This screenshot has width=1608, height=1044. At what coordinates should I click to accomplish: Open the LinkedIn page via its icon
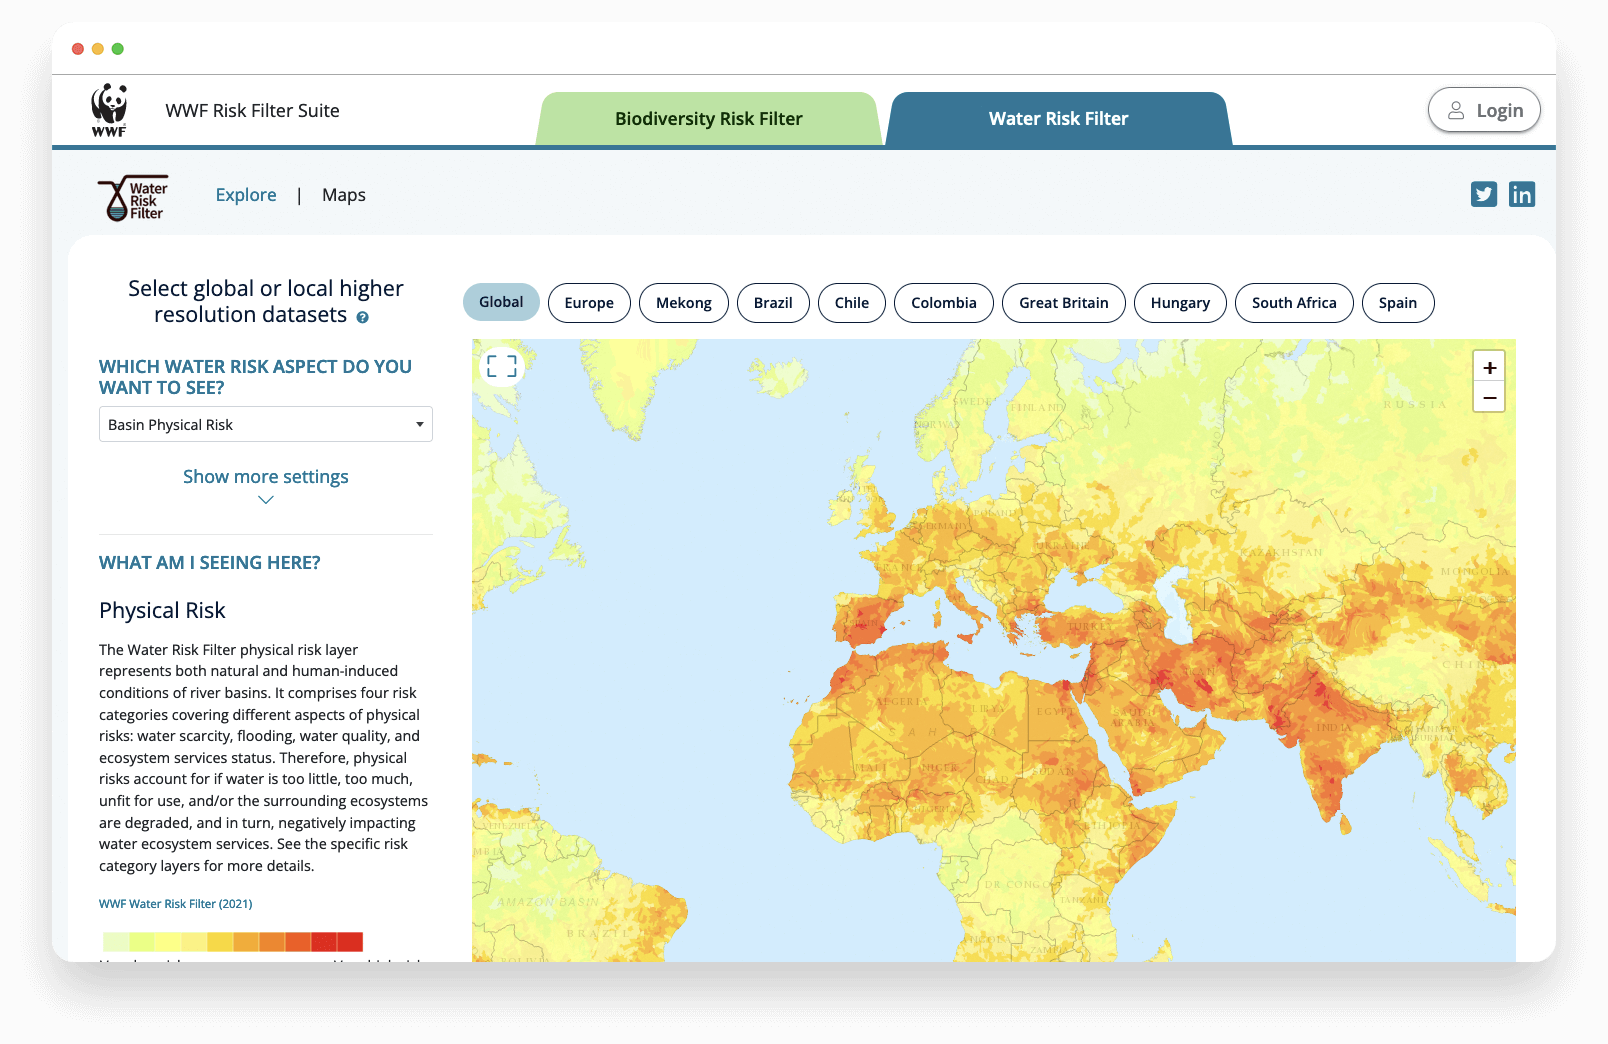coord(1521,194)
